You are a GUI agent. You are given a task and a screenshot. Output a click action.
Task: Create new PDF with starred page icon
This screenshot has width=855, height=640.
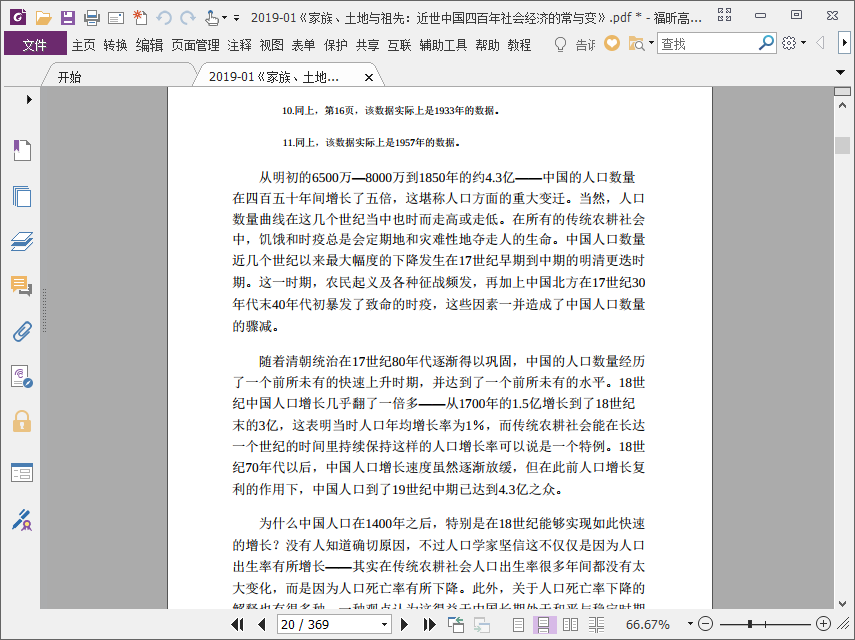140,17
